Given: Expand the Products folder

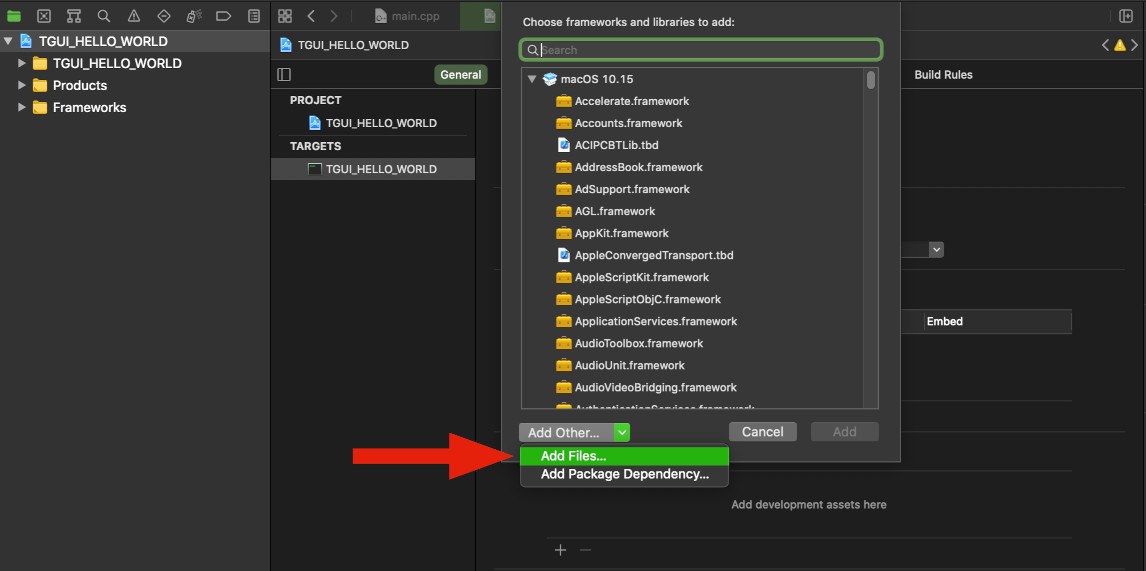Looking at the screenshot, I should click(22, 85).
